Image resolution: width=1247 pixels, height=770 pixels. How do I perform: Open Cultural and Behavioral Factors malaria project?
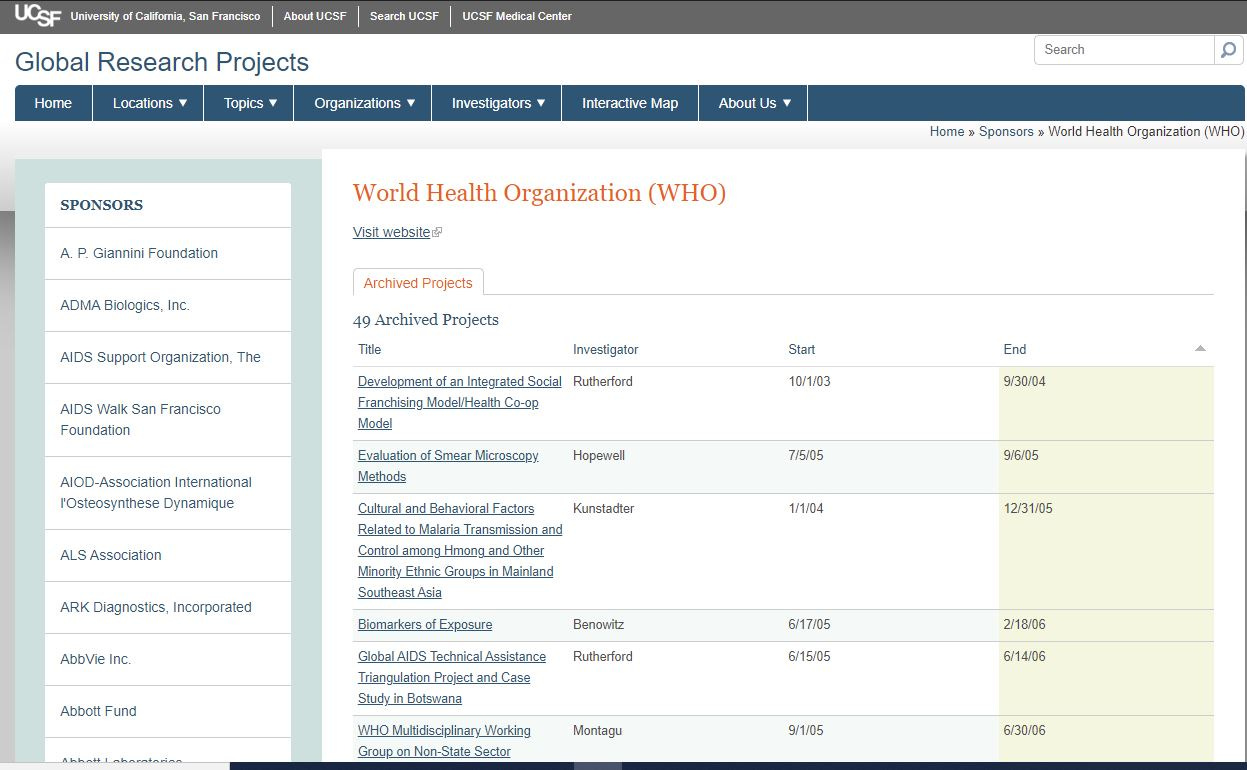460,550
